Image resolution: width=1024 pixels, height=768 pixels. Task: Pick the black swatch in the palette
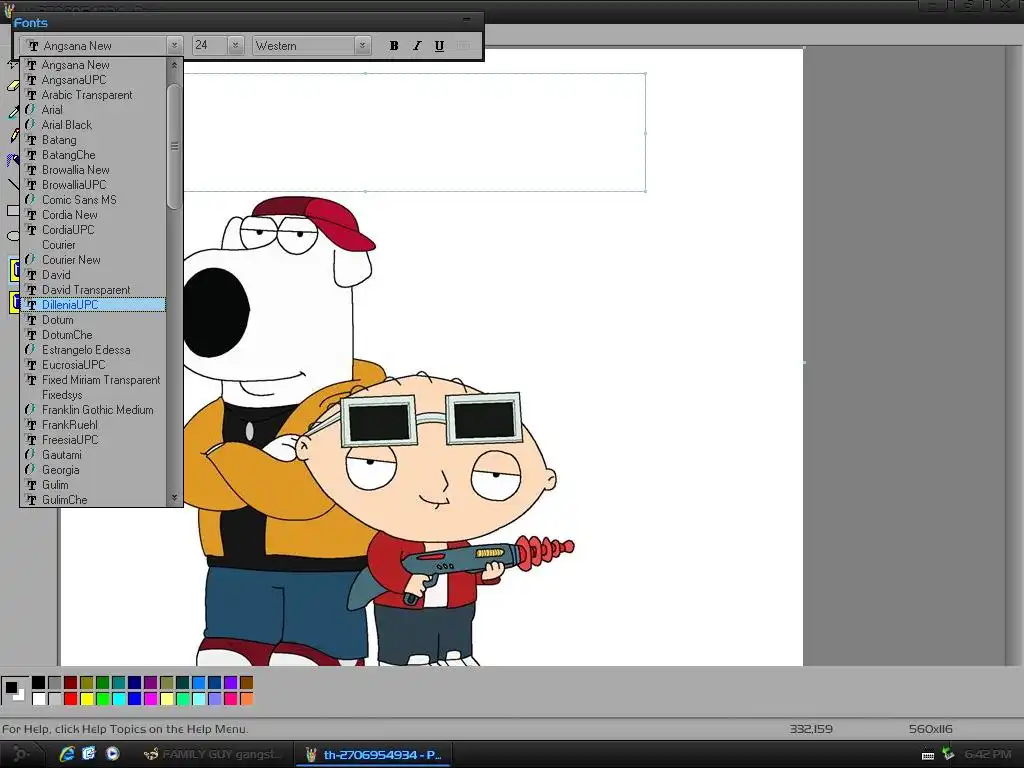39,682
